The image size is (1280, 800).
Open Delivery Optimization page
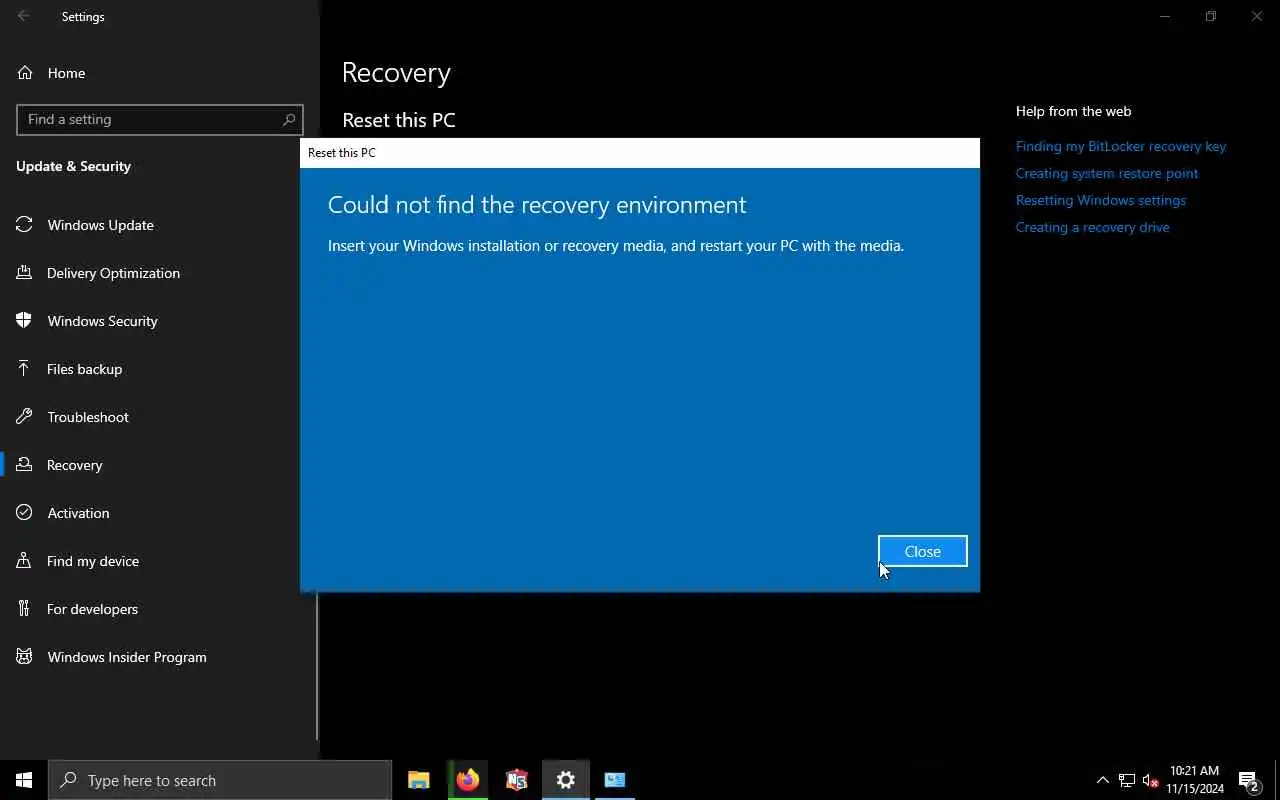click(160, 273)
